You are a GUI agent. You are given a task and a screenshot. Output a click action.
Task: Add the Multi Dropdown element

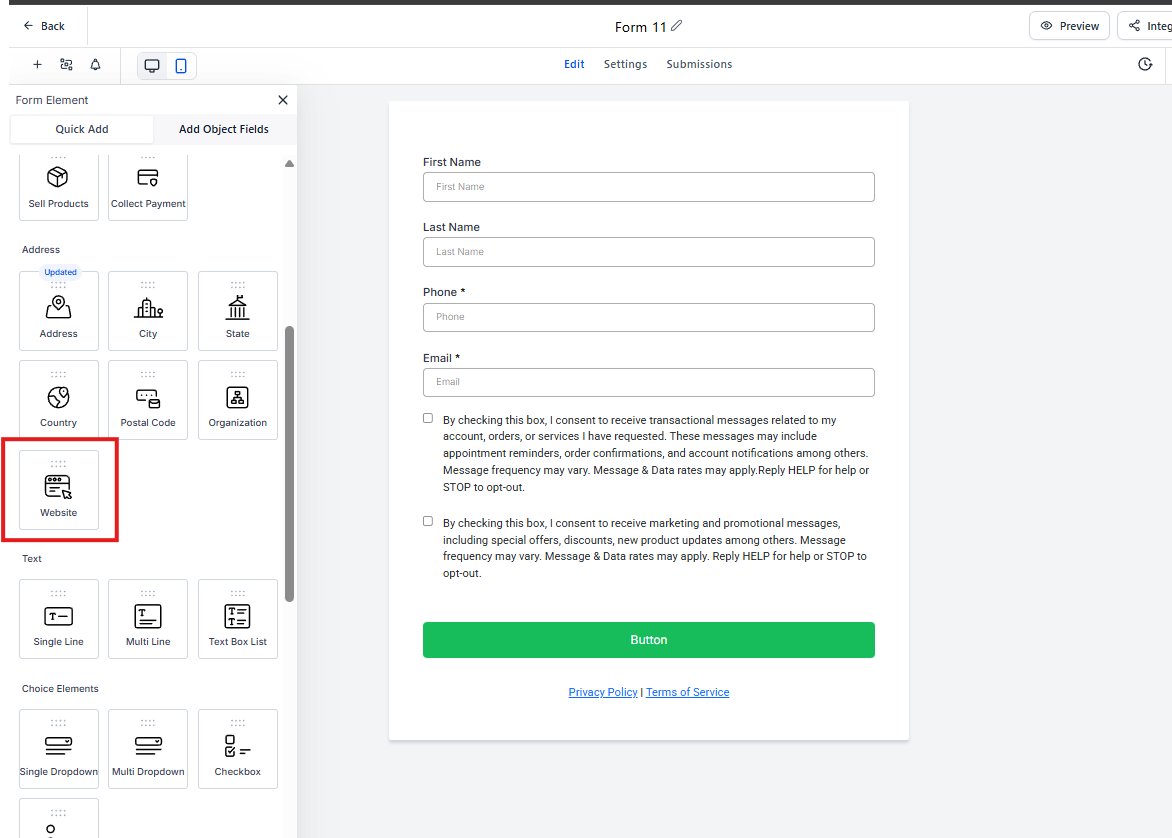click(x=148, y=749)
